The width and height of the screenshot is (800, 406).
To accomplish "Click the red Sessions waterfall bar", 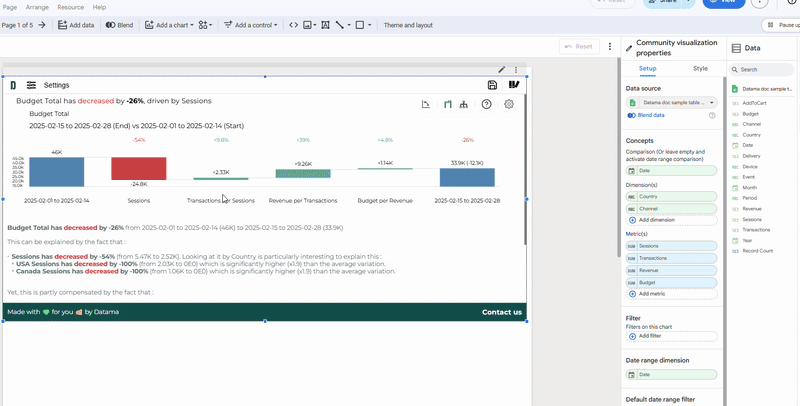I will pos(139,168).
